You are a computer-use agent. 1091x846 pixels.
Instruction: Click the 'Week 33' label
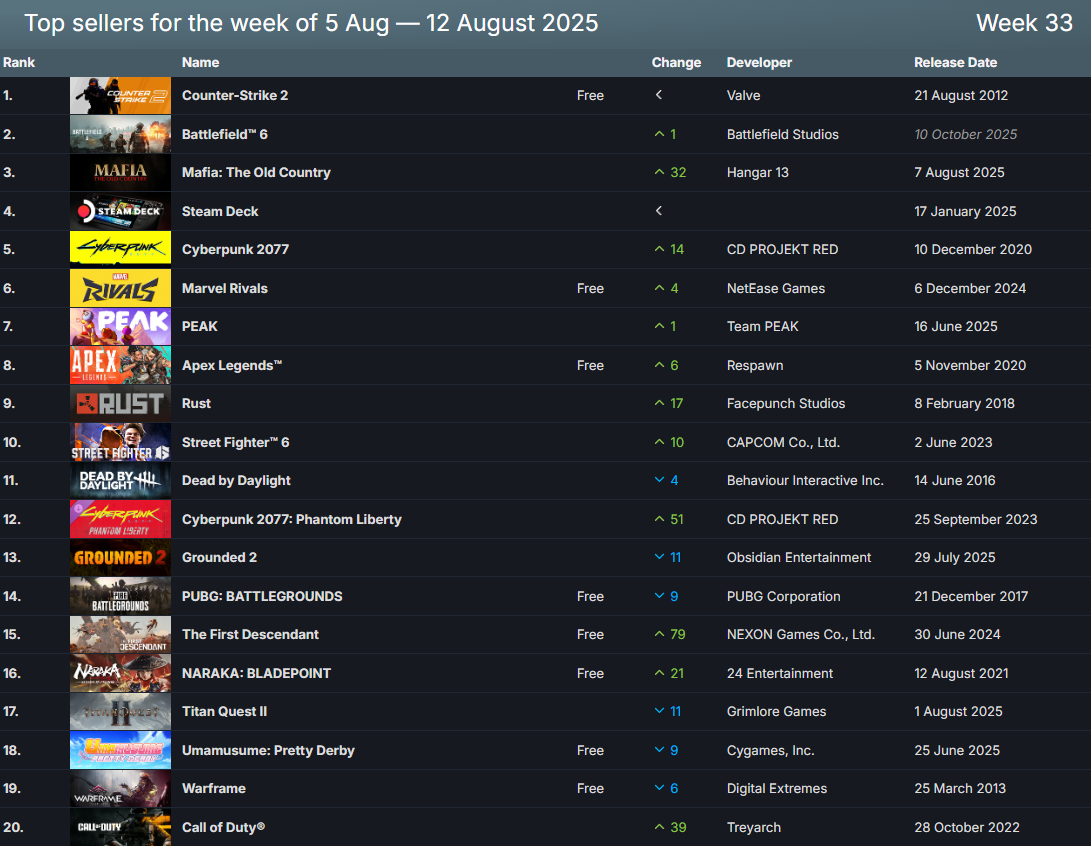pos(1024,23)
